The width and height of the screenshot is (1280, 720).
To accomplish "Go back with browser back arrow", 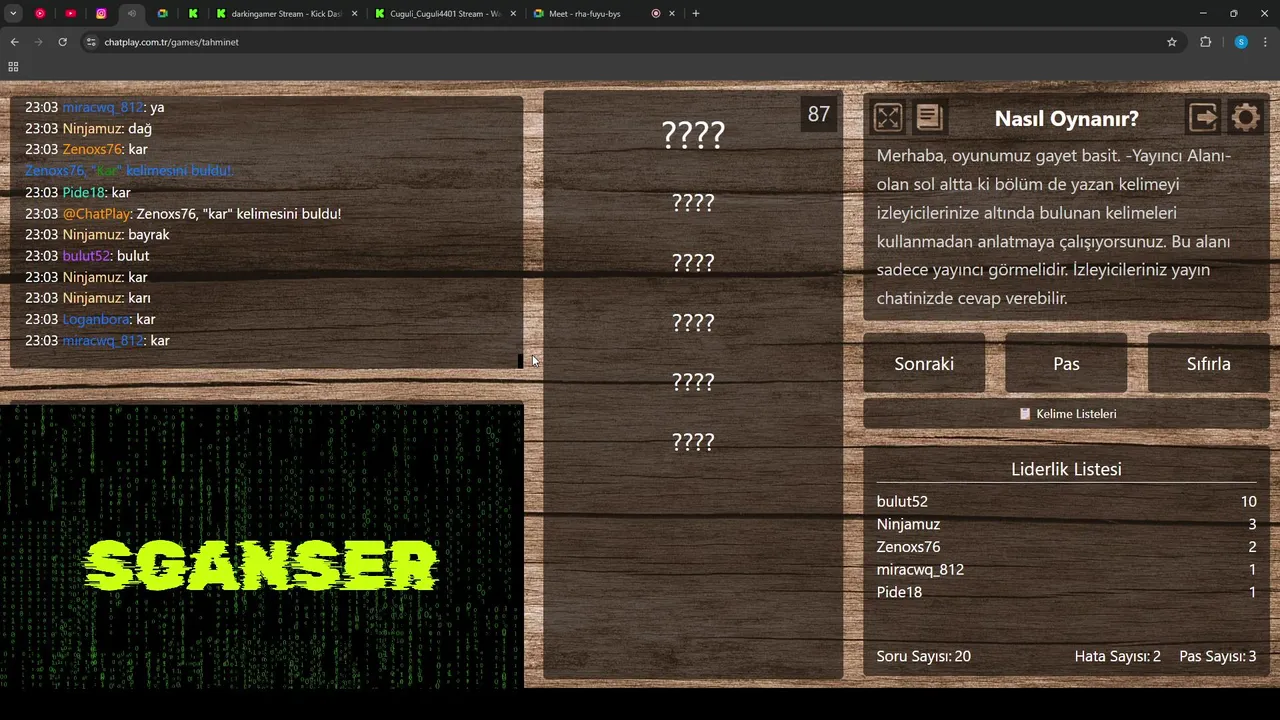I will click(14, 42).
